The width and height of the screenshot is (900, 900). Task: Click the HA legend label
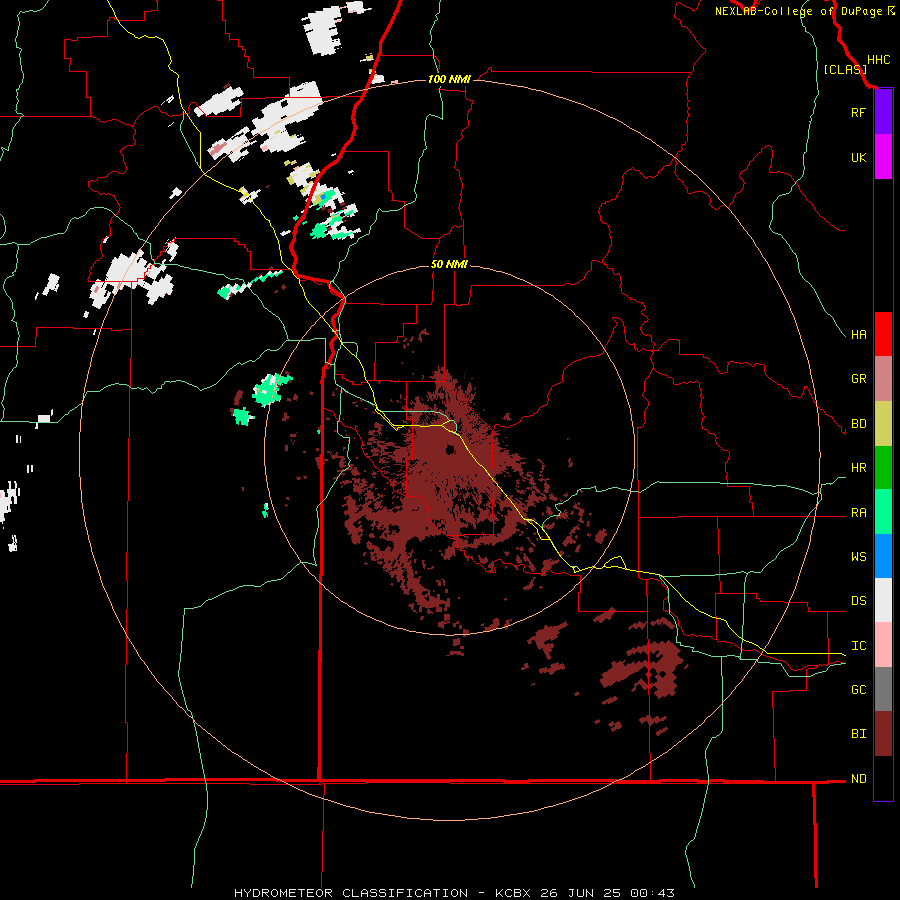[858, 335]
